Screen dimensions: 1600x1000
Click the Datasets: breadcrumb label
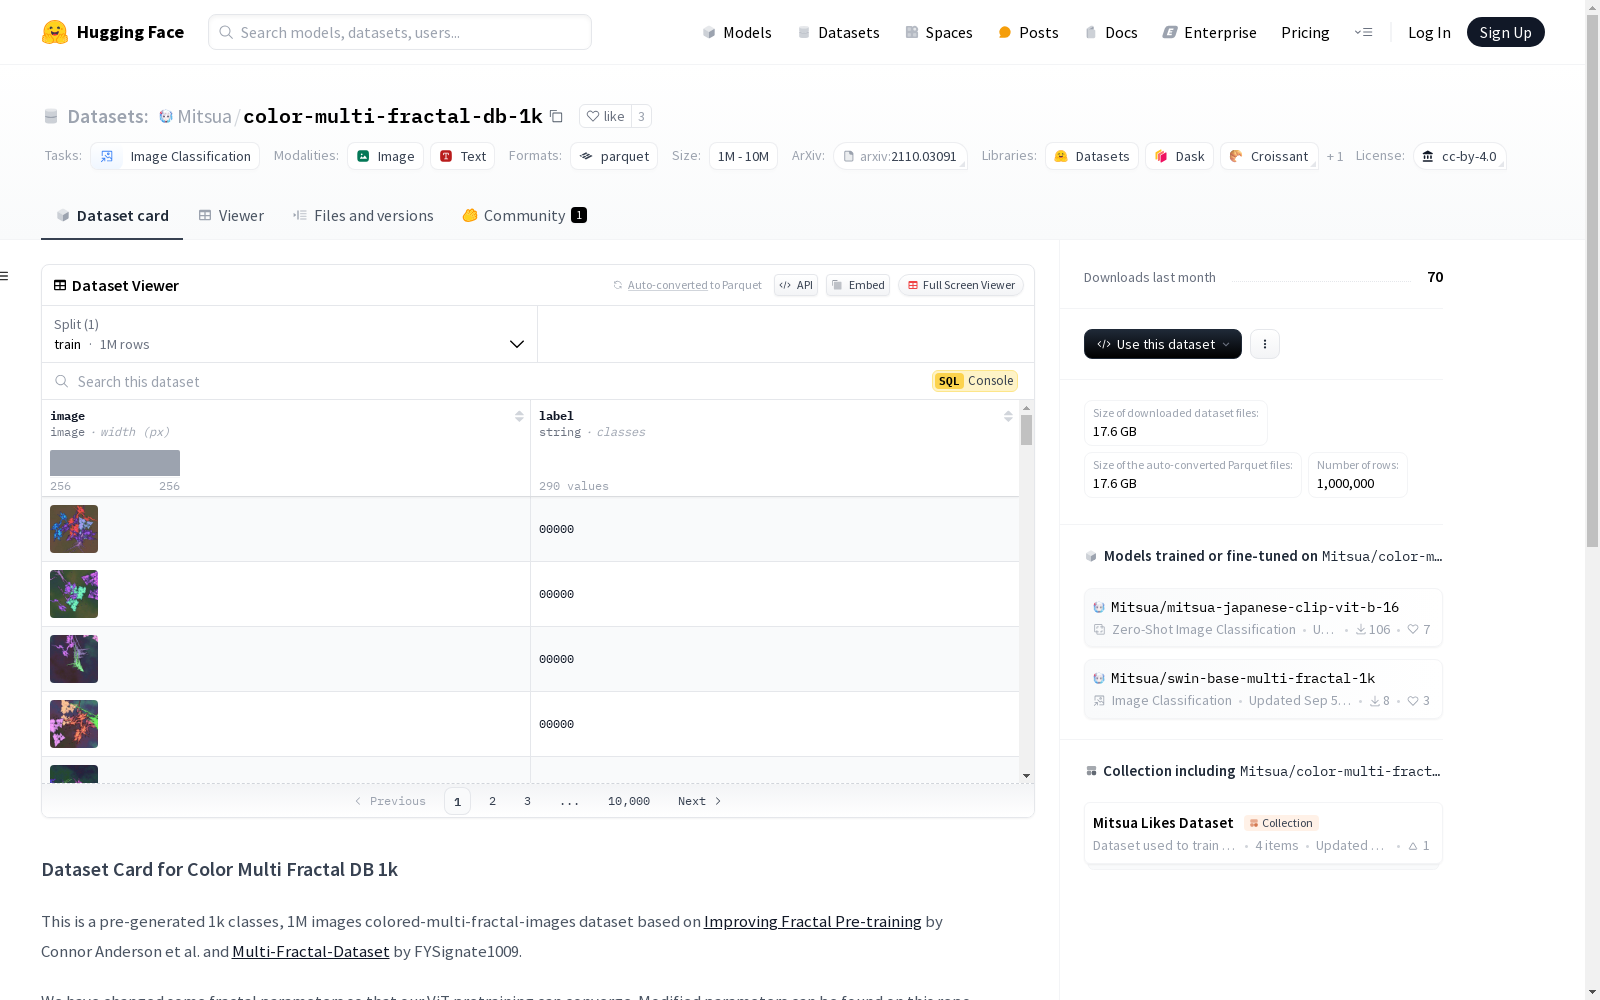(x=108, y=116)
